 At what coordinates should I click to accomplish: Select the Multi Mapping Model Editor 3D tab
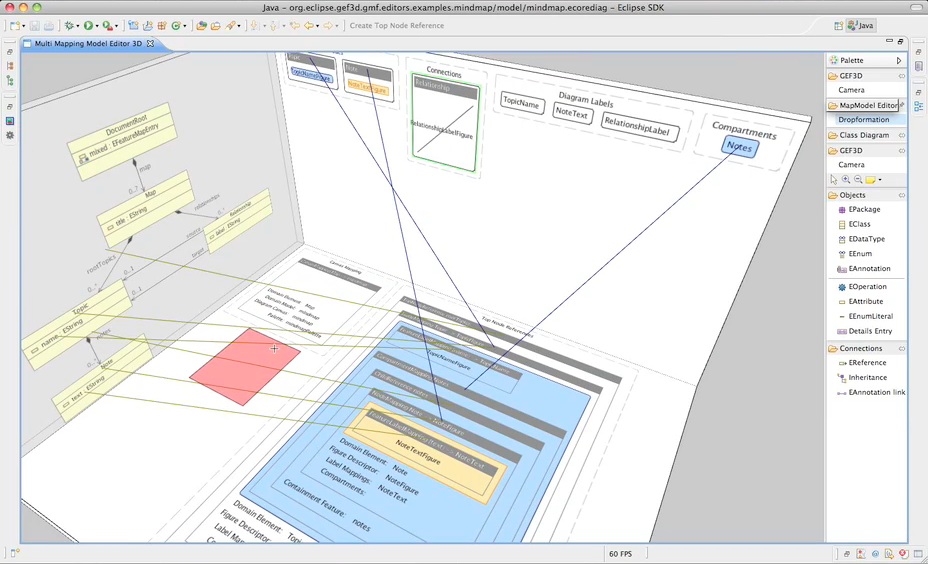(88, 43)
